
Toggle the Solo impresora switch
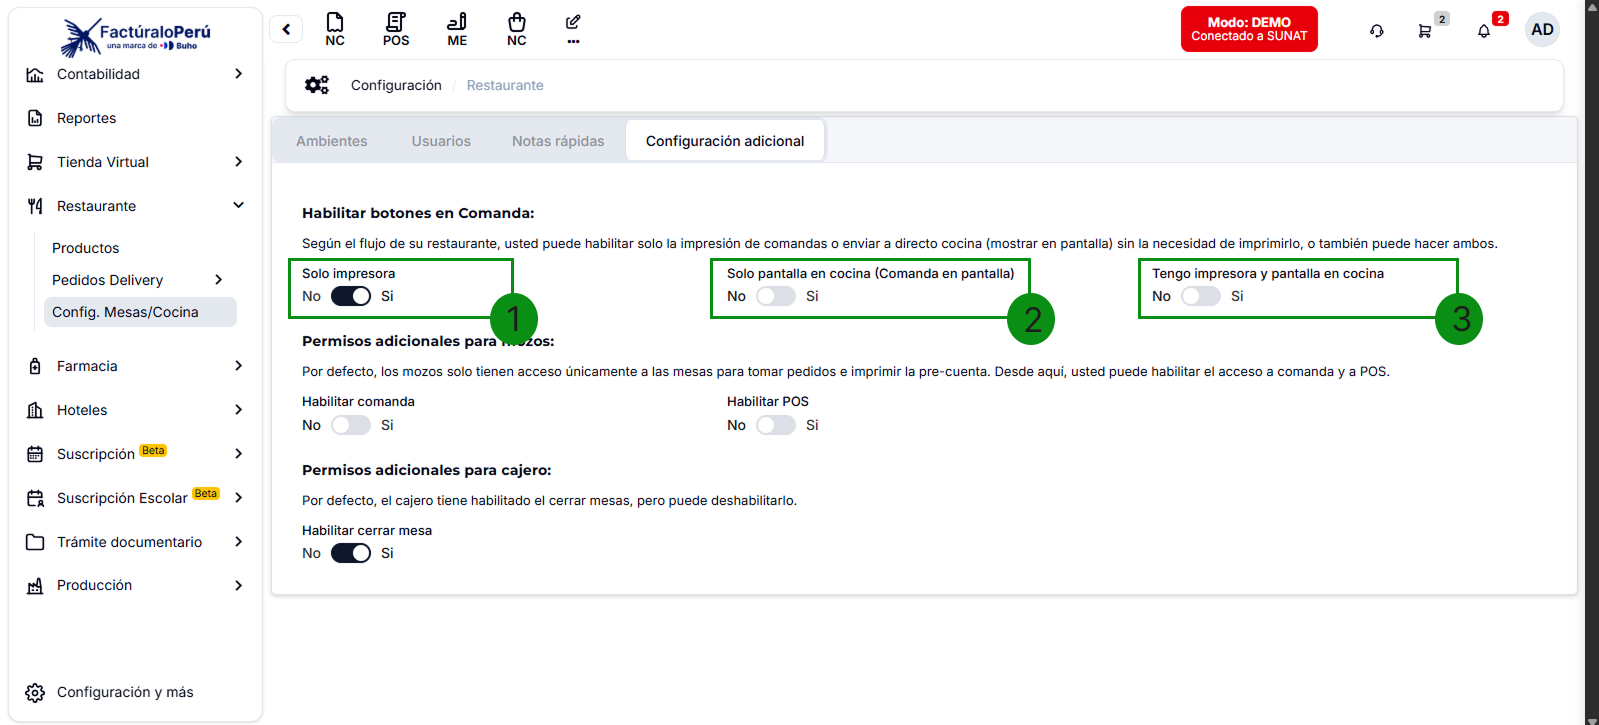[x=351, y=296]
